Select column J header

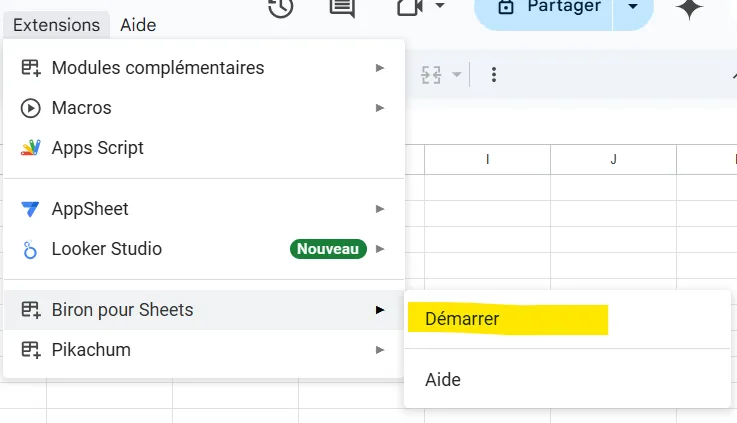(x=613, y=160)
